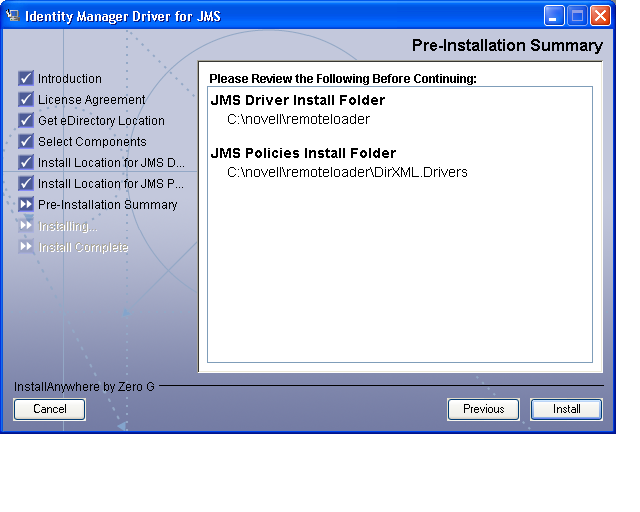Click the installer icon in title bar
The height and width of the screenshot is (512, 640).
click(x=13, y=16)
